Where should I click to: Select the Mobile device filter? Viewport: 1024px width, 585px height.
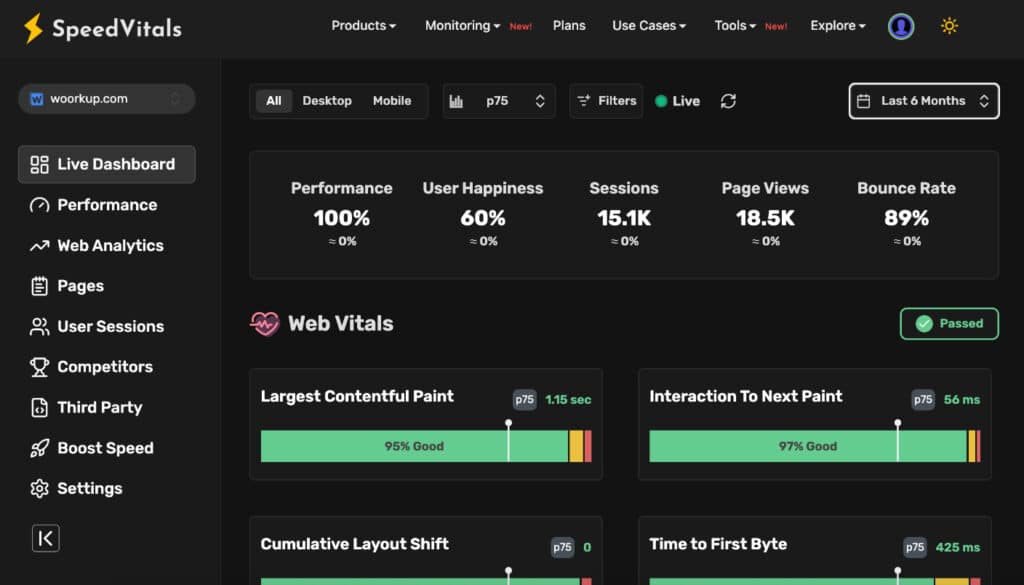click(392, 101)
